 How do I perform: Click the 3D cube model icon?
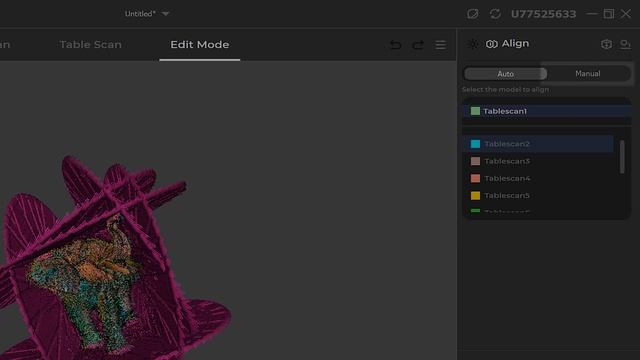click(x=607, y=44)
